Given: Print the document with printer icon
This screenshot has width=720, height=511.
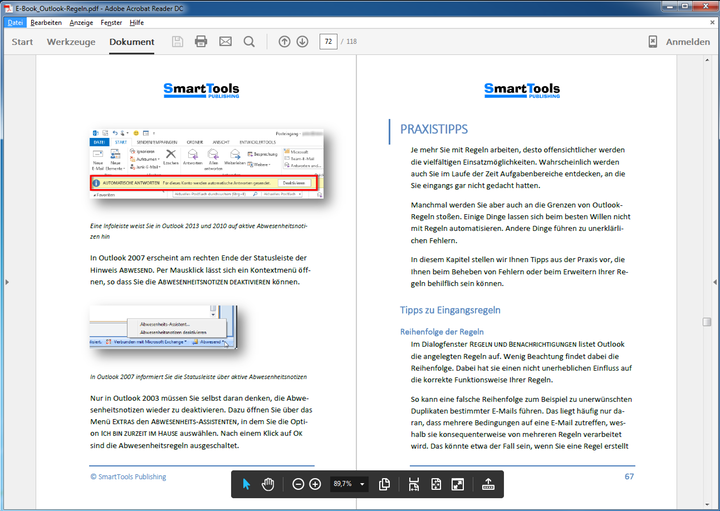Looking at the screenshot, I should 201,42.
